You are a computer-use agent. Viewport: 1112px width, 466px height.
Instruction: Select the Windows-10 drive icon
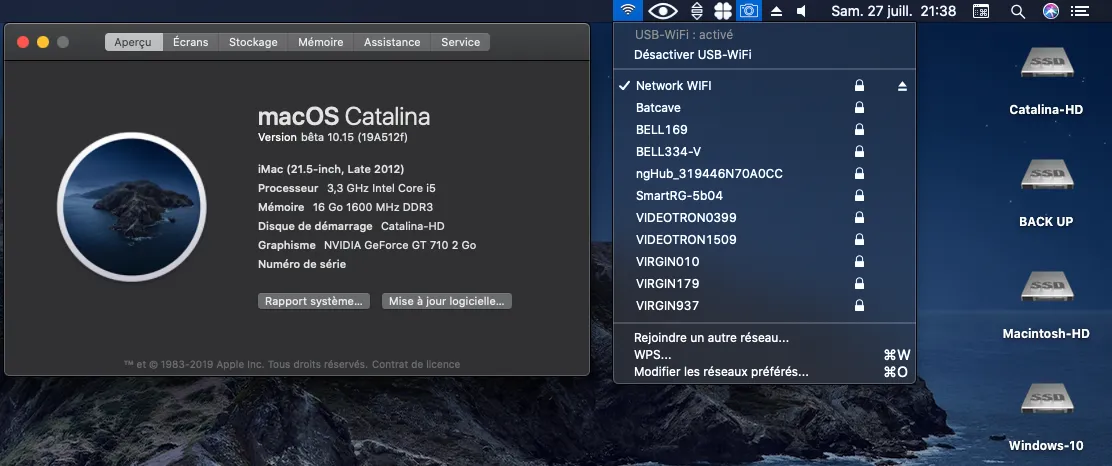1047,398
